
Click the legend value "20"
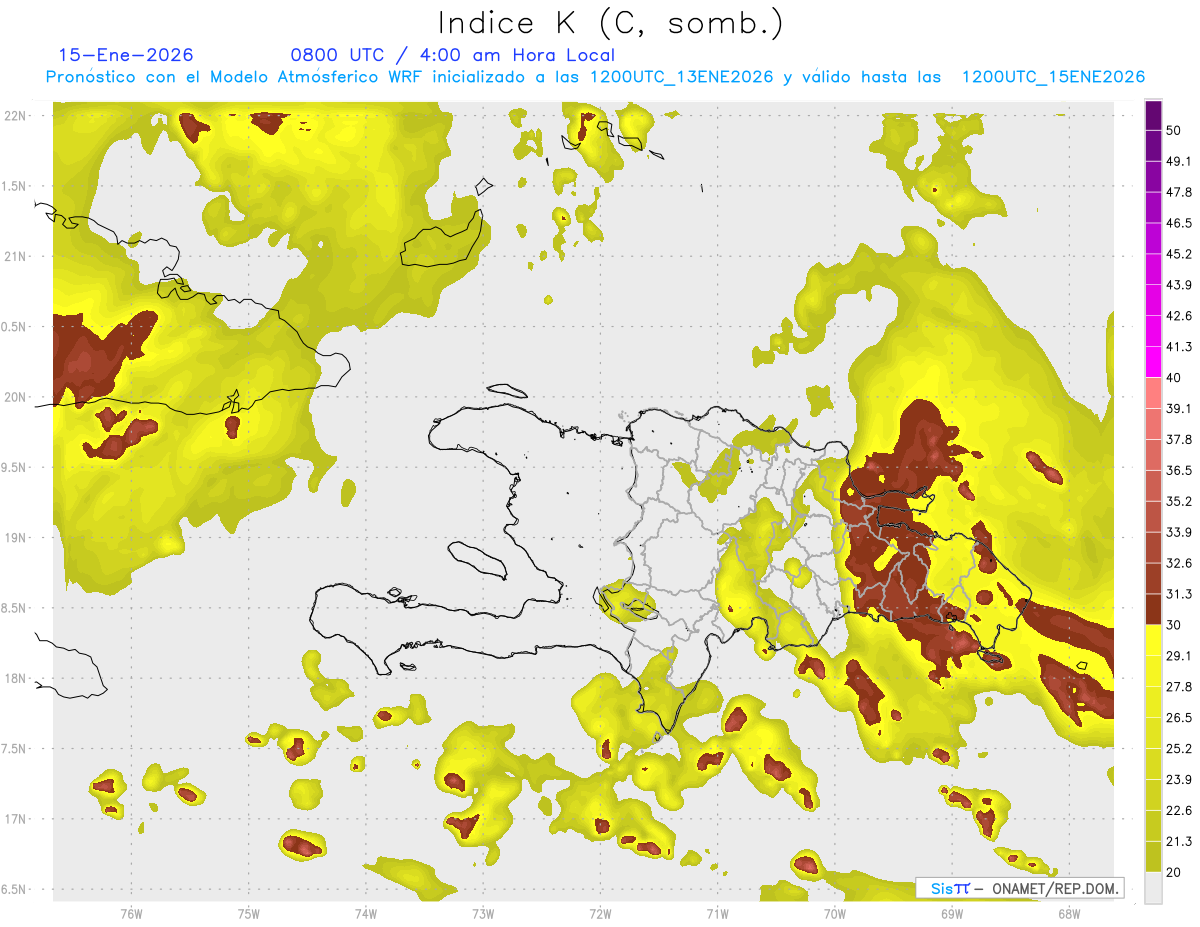pyautogui.click(x=1175, y=872)
